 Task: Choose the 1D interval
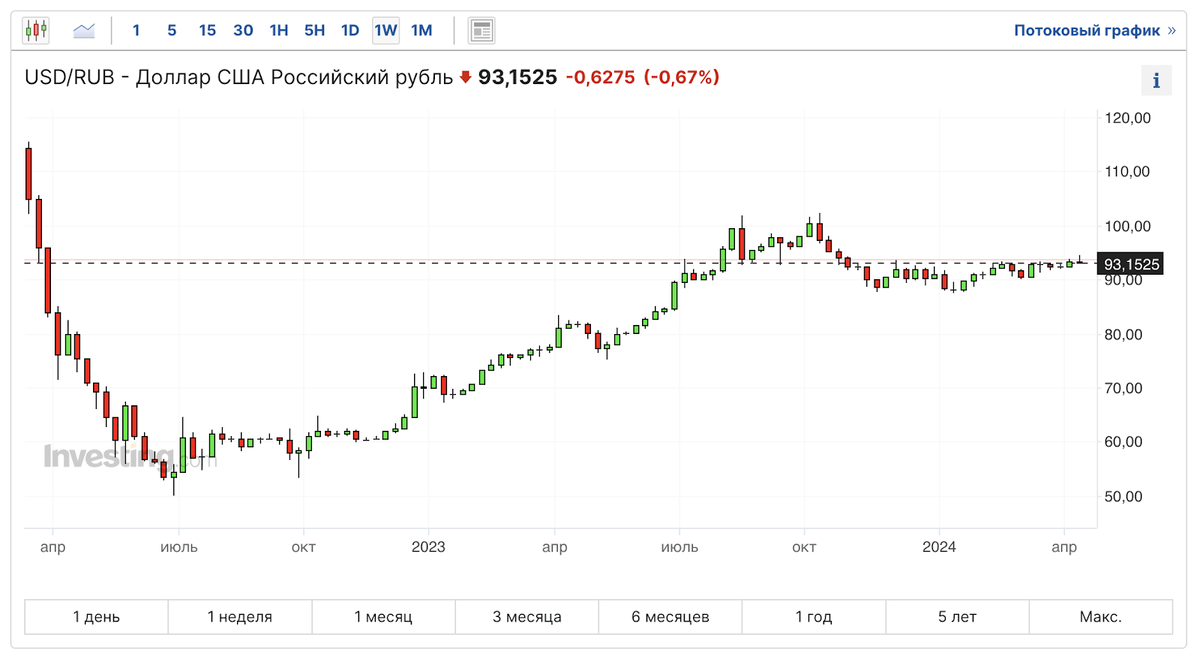pyautogui.click(x=350, y=30)
